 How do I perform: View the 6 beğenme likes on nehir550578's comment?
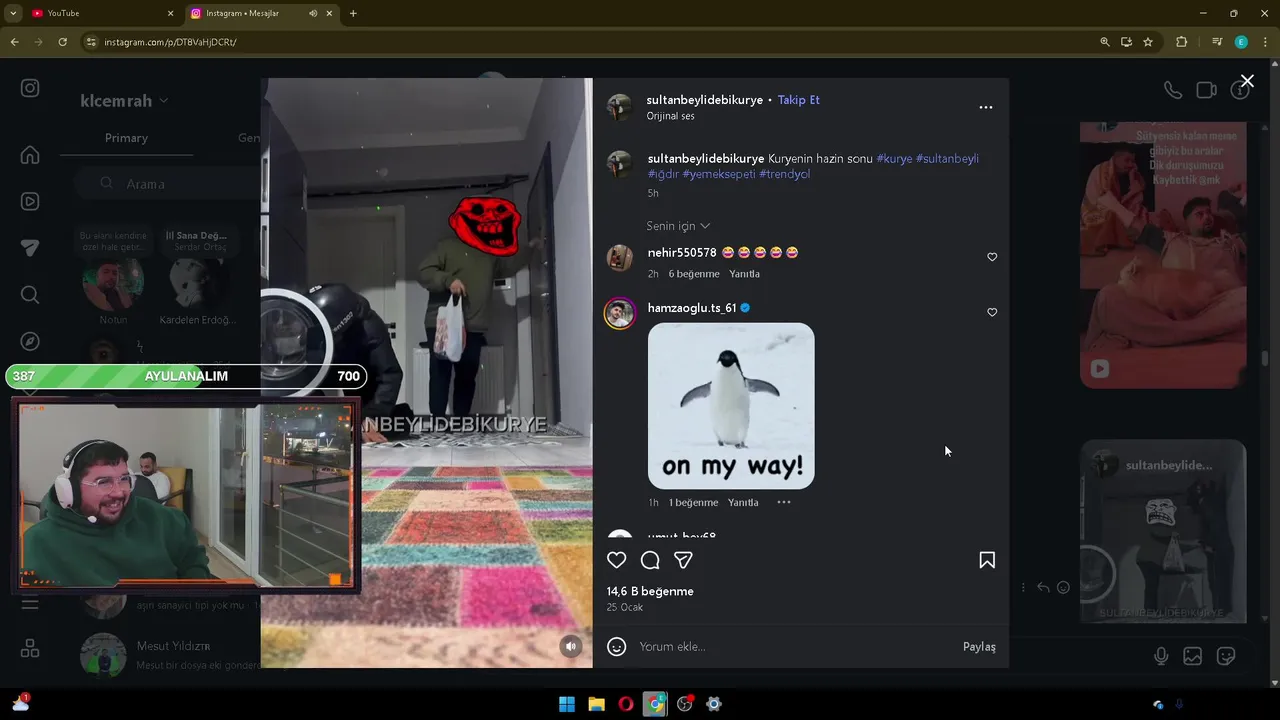click(694, 274)
